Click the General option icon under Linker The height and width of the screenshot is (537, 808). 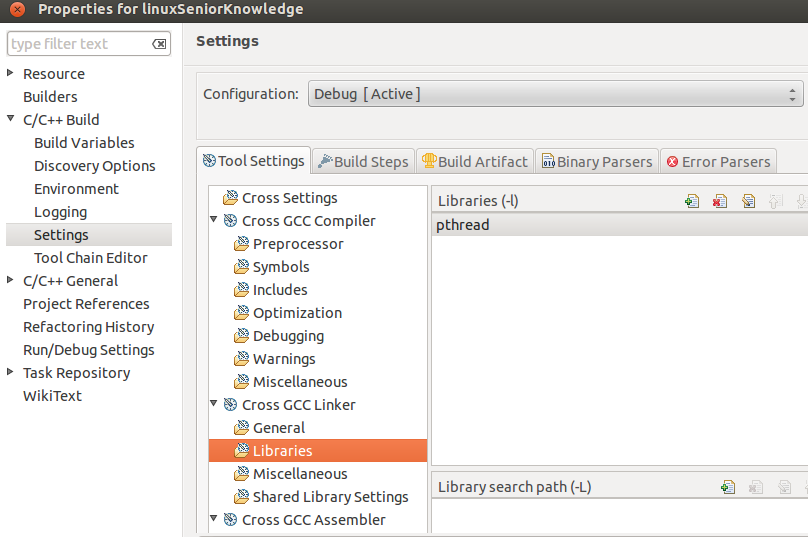click(x=241, y=428)
